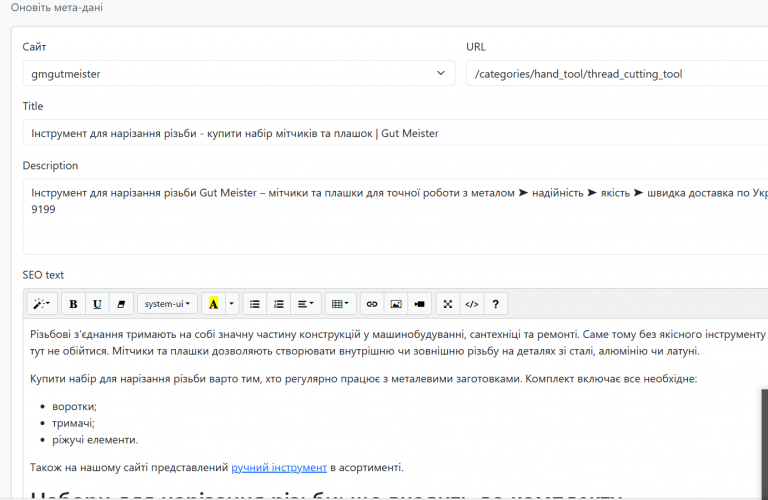
Task: Click the insert video icon
Action: [420, 304]
